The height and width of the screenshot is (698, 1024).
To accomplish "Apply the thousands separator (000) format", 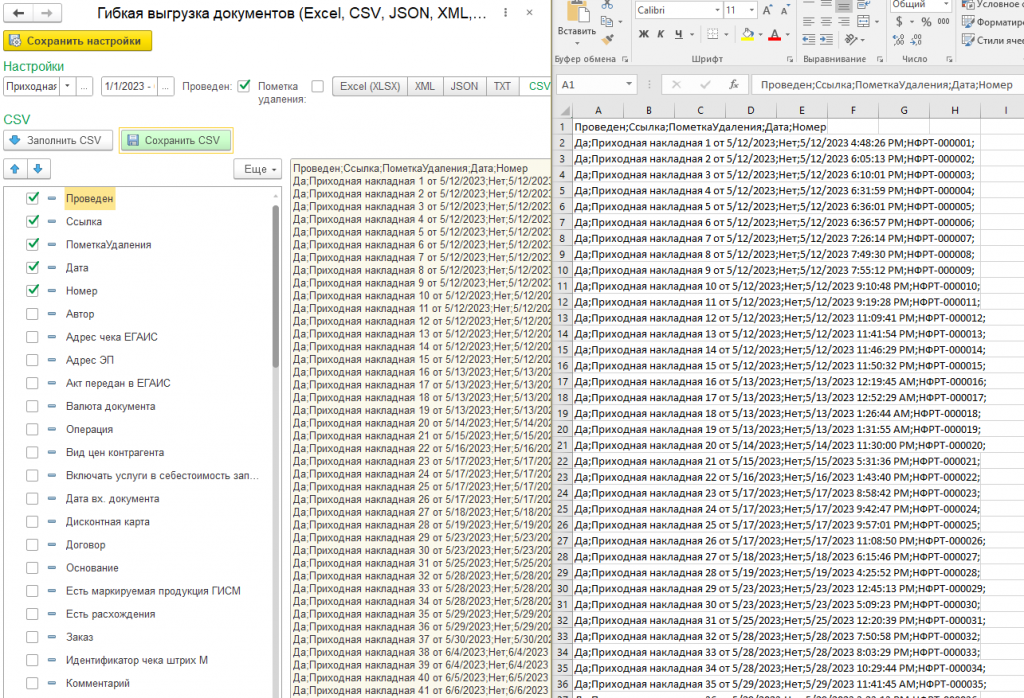I will [943, 22].
